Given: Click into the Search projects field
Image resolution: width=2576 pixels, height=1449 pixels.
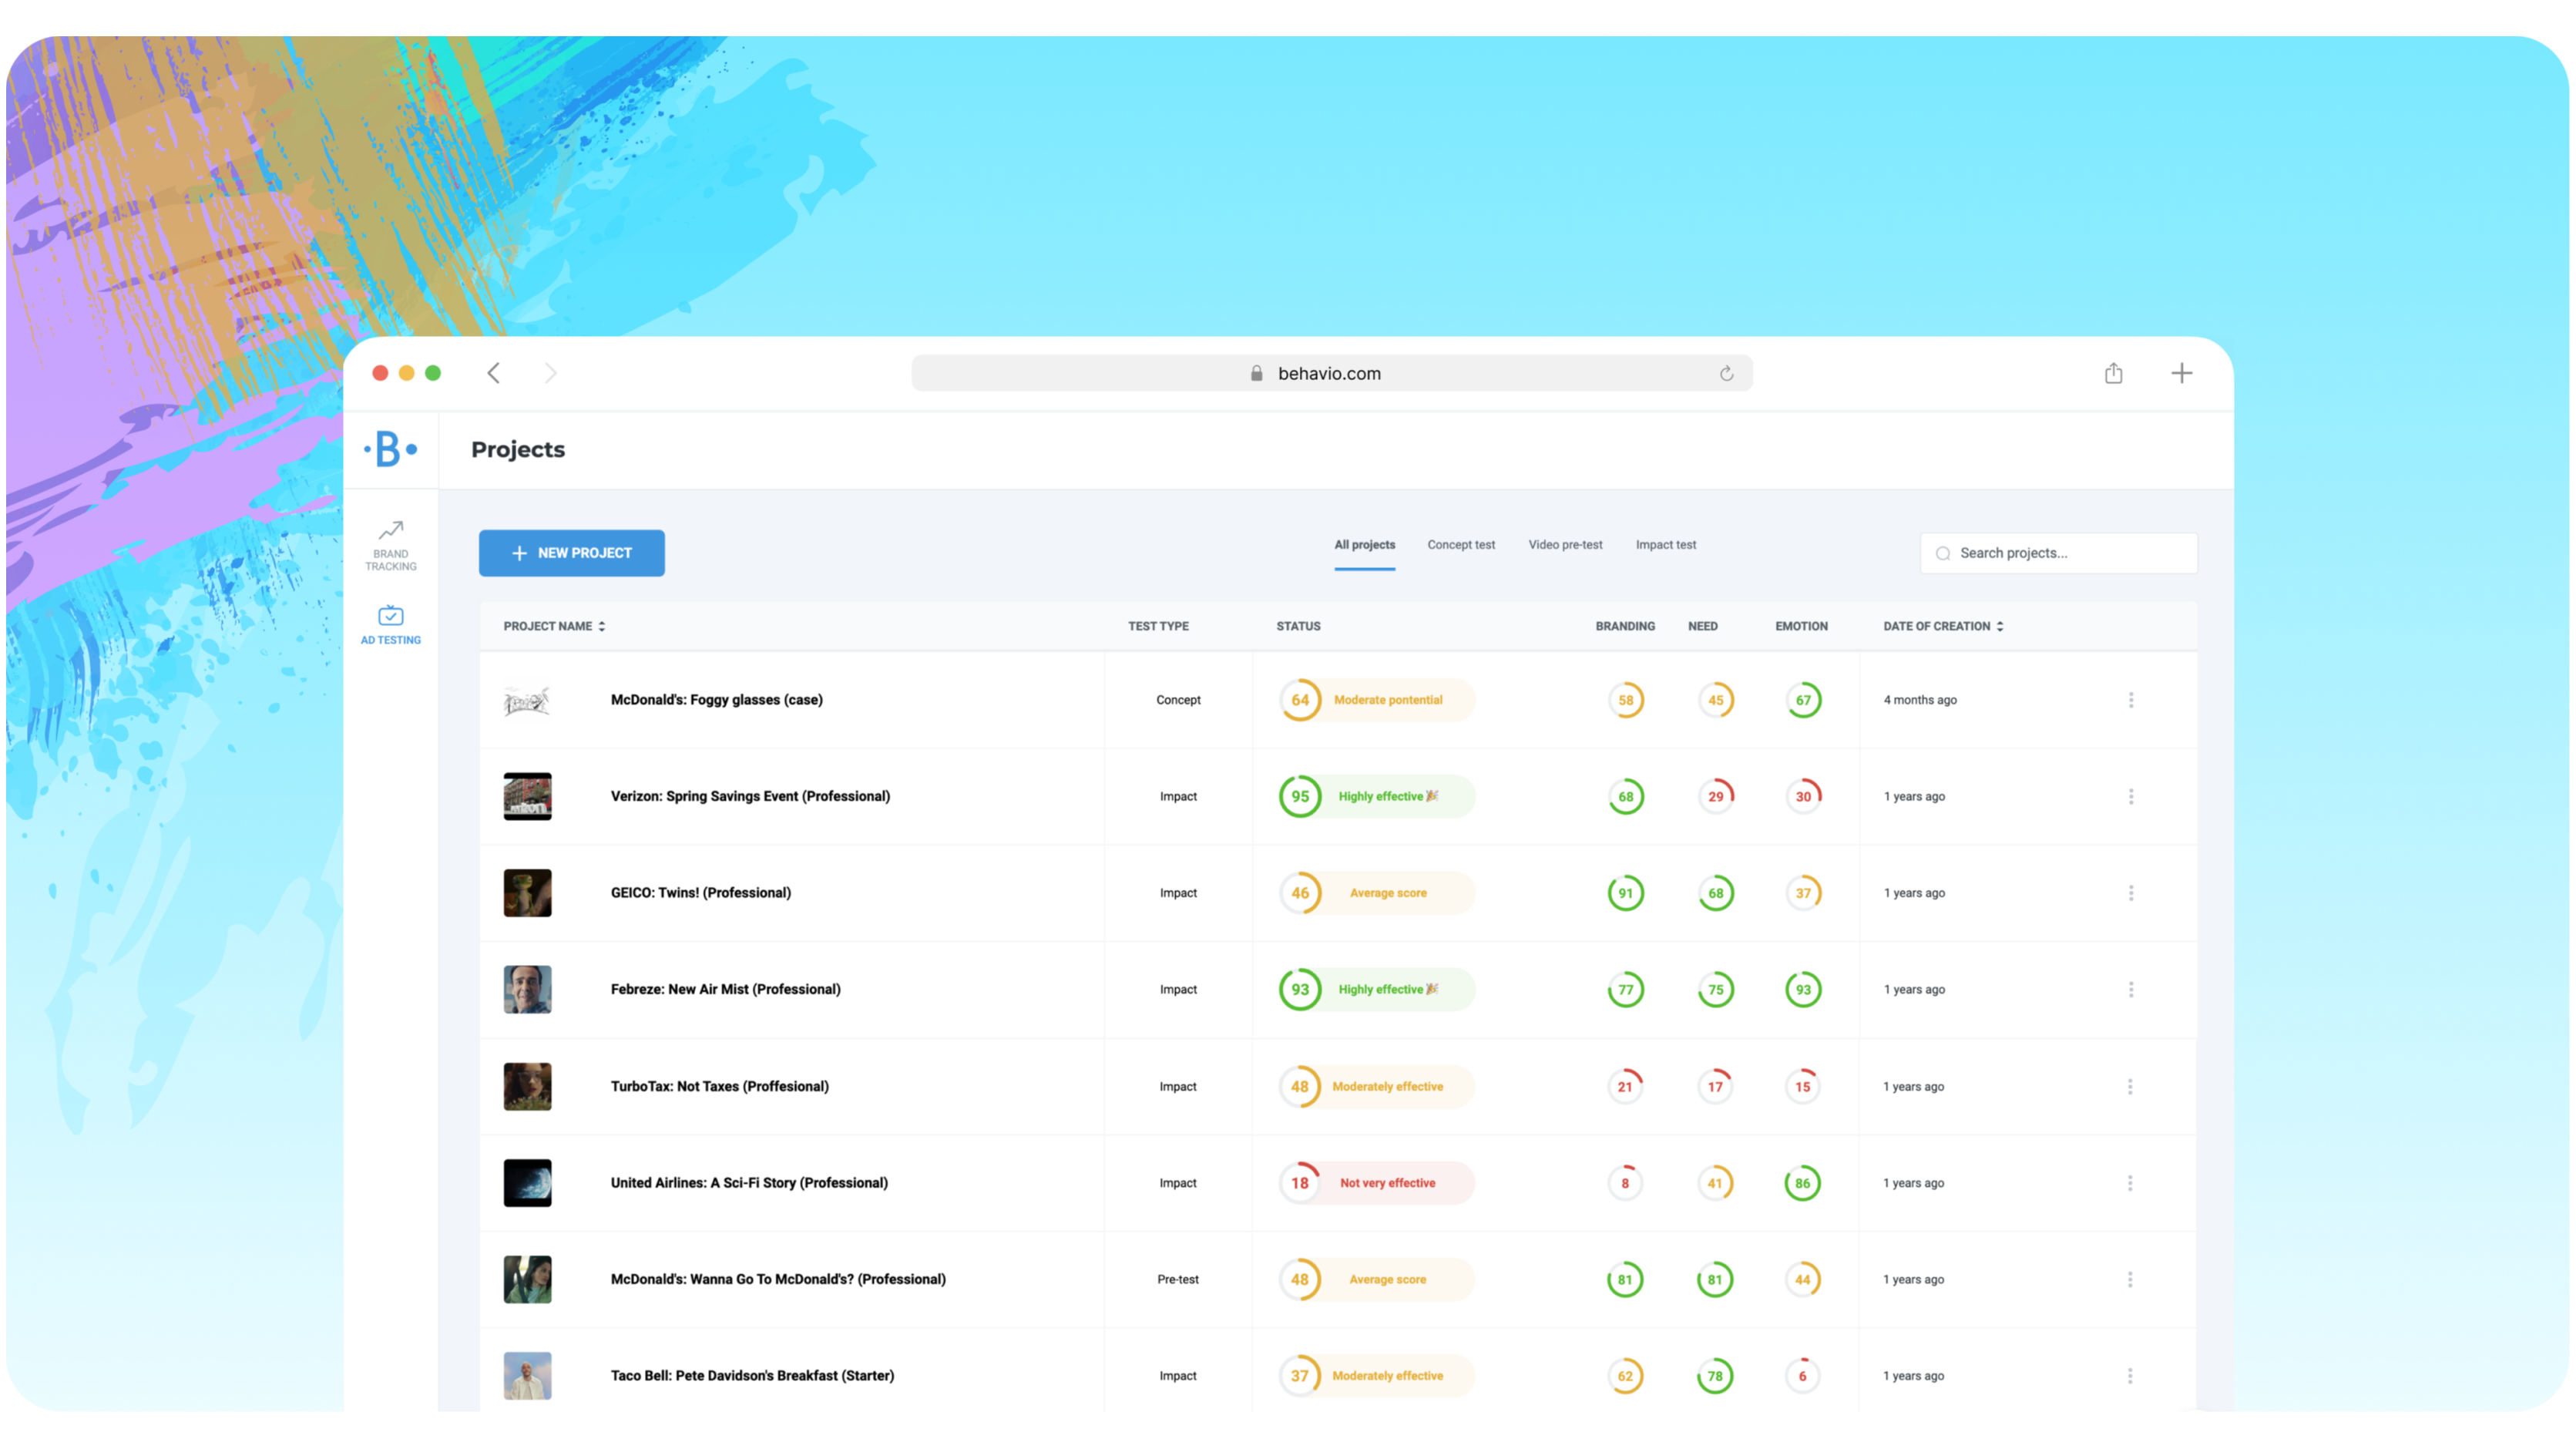Looking at the screenshot, I should click(2058, 553).
